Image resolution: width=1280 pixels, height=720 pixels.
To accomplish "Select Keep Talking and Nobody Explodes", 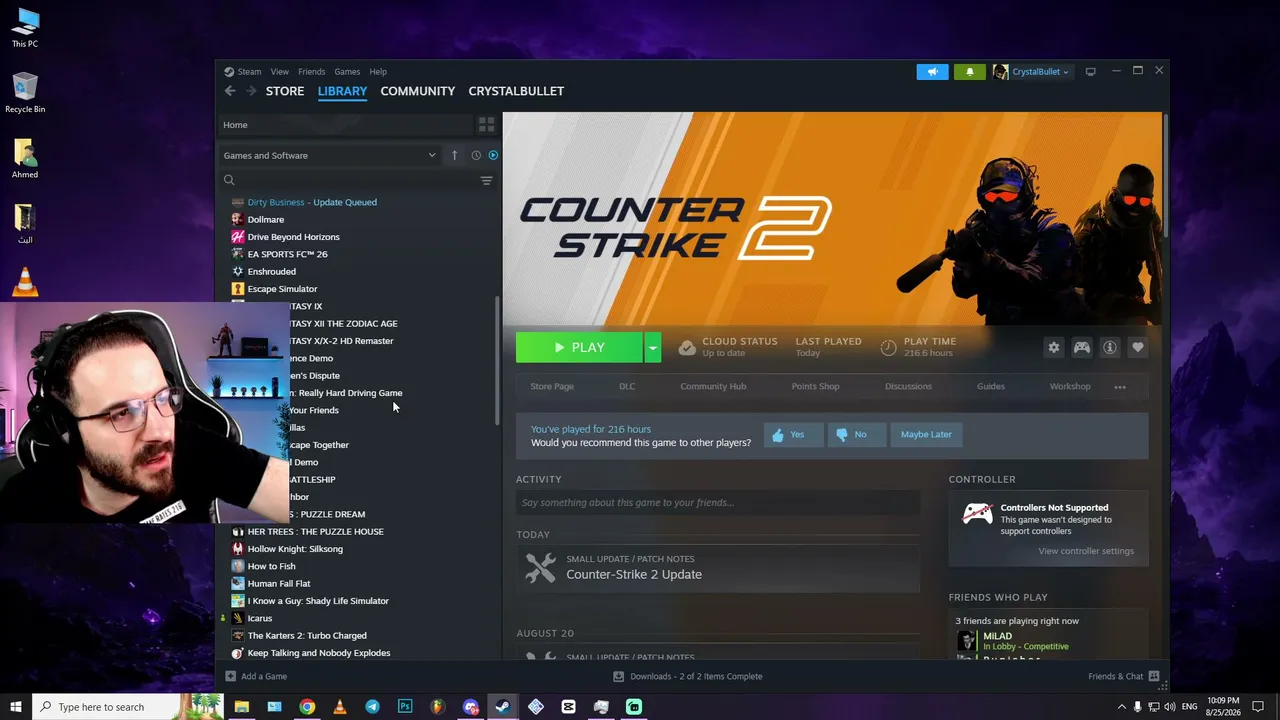I will tap(319, 653).
